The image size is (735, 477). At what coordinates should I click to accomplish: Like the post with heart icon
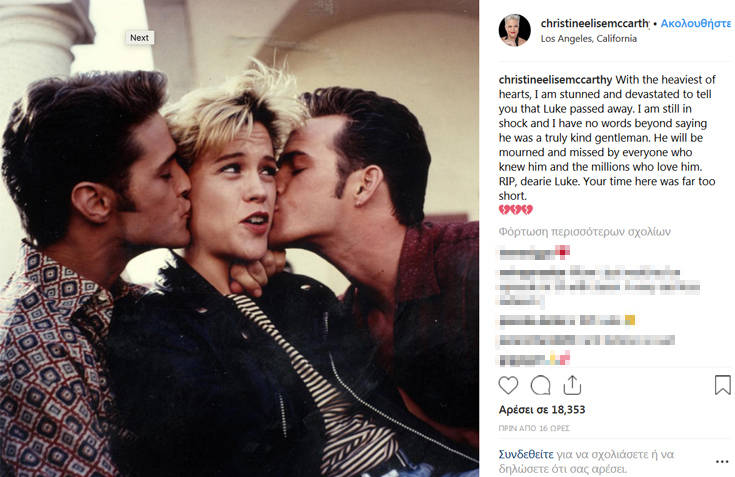click(508, 385)
